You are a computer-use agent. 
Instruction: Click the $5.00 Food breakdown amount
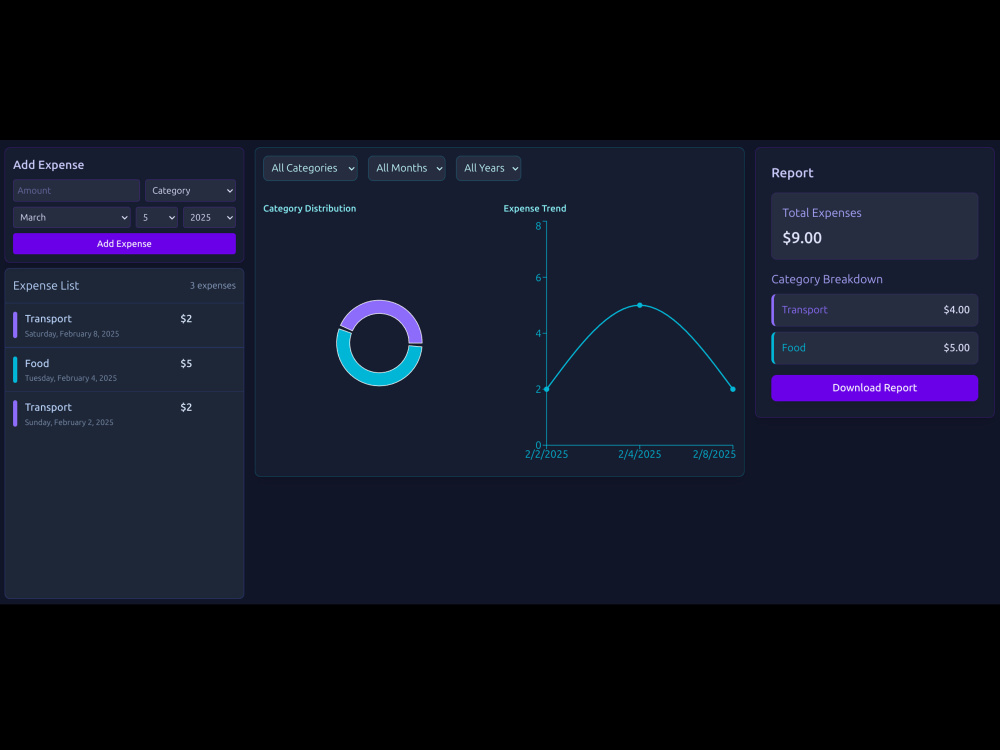956,348
